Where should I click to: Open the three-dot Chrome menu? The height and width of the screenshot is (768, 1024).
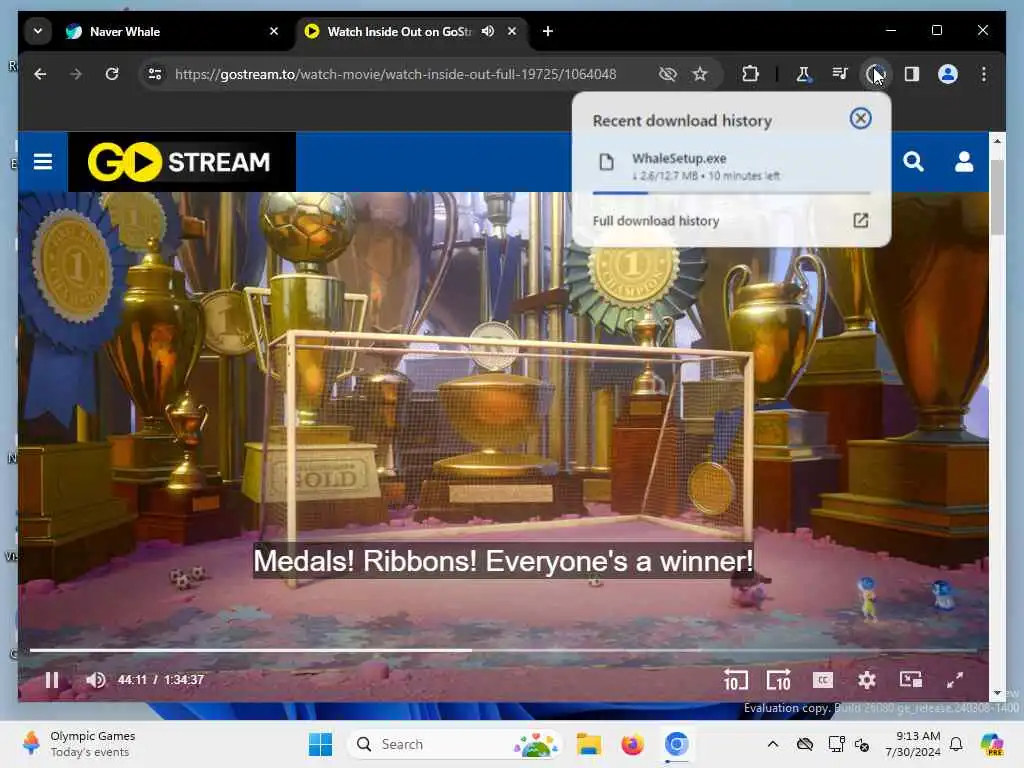[x=984, y=74]
